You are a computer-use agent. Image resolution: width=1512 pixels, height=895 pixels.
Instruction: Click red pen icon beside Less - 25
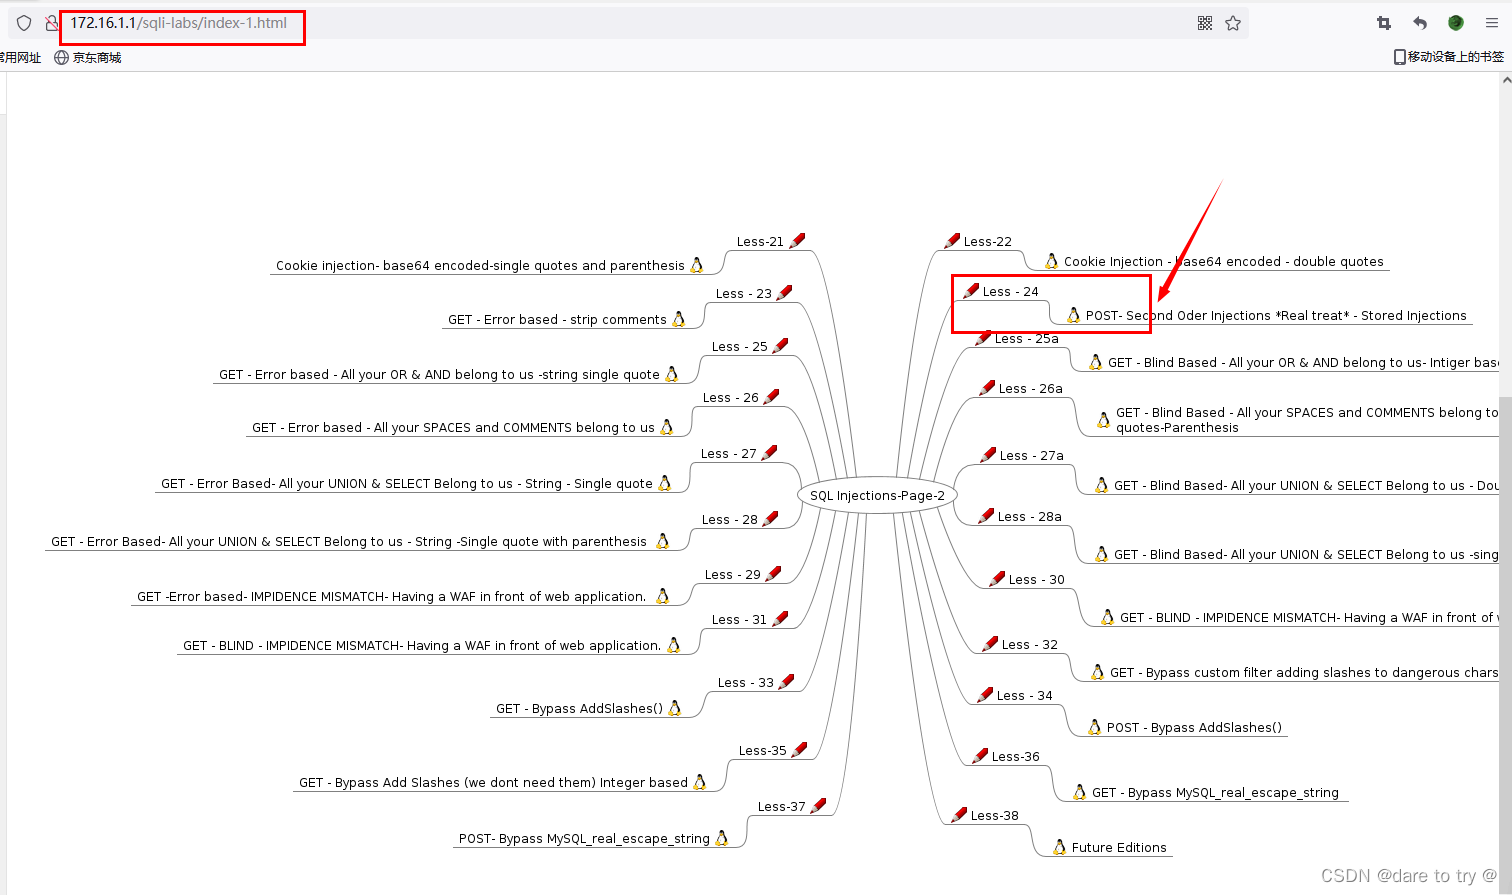point(780,345)
